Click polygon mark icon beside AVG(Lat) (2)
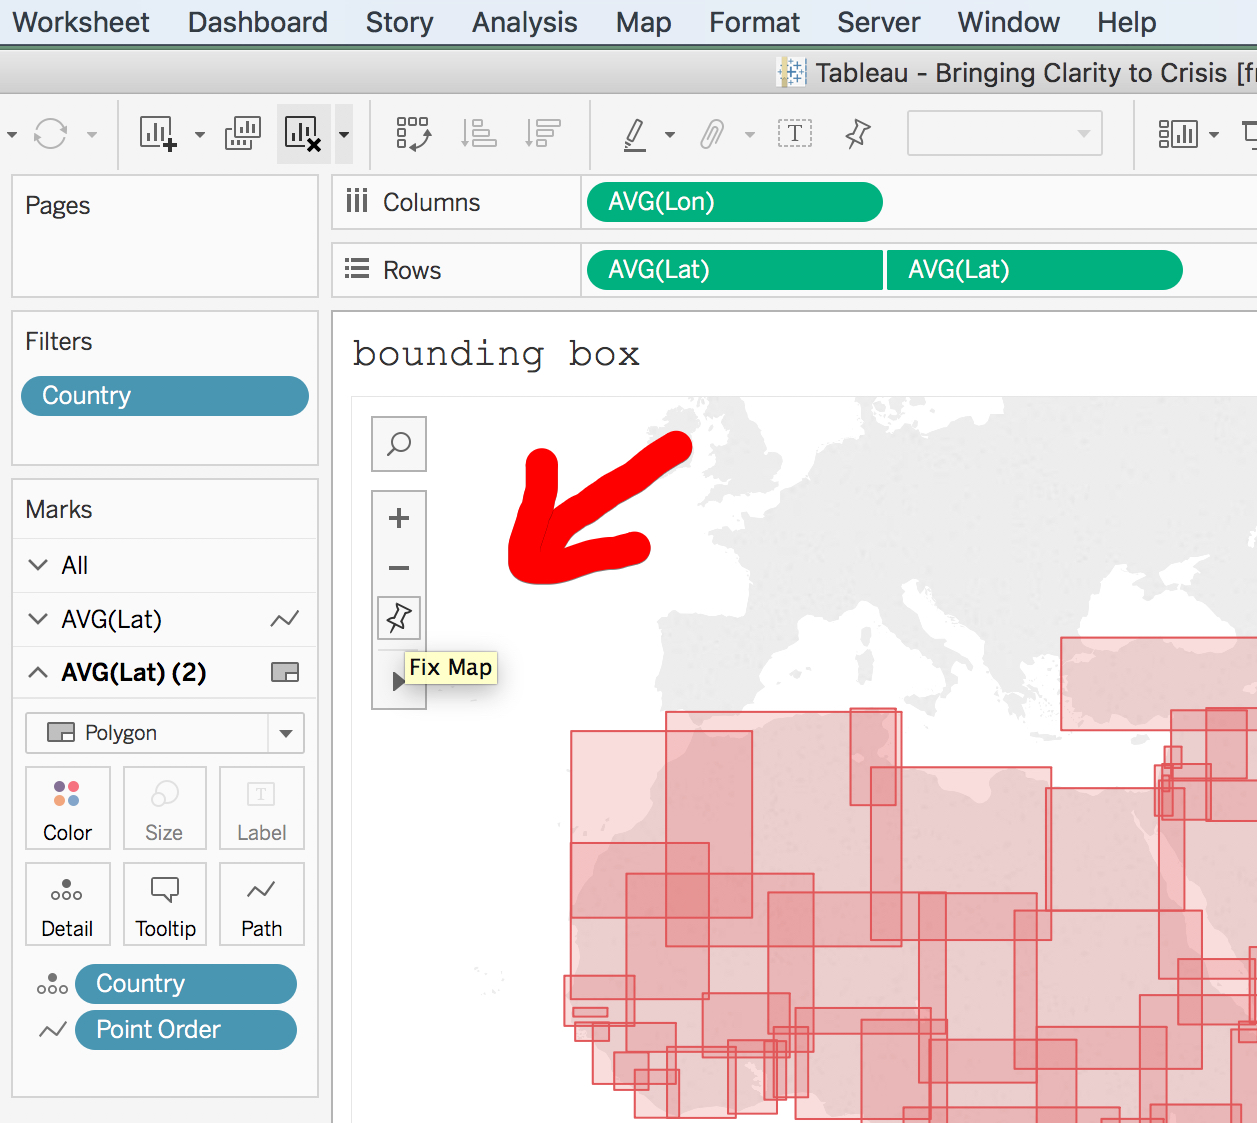The width and height of the screenshot is (1257, 1123). [285, 672]
